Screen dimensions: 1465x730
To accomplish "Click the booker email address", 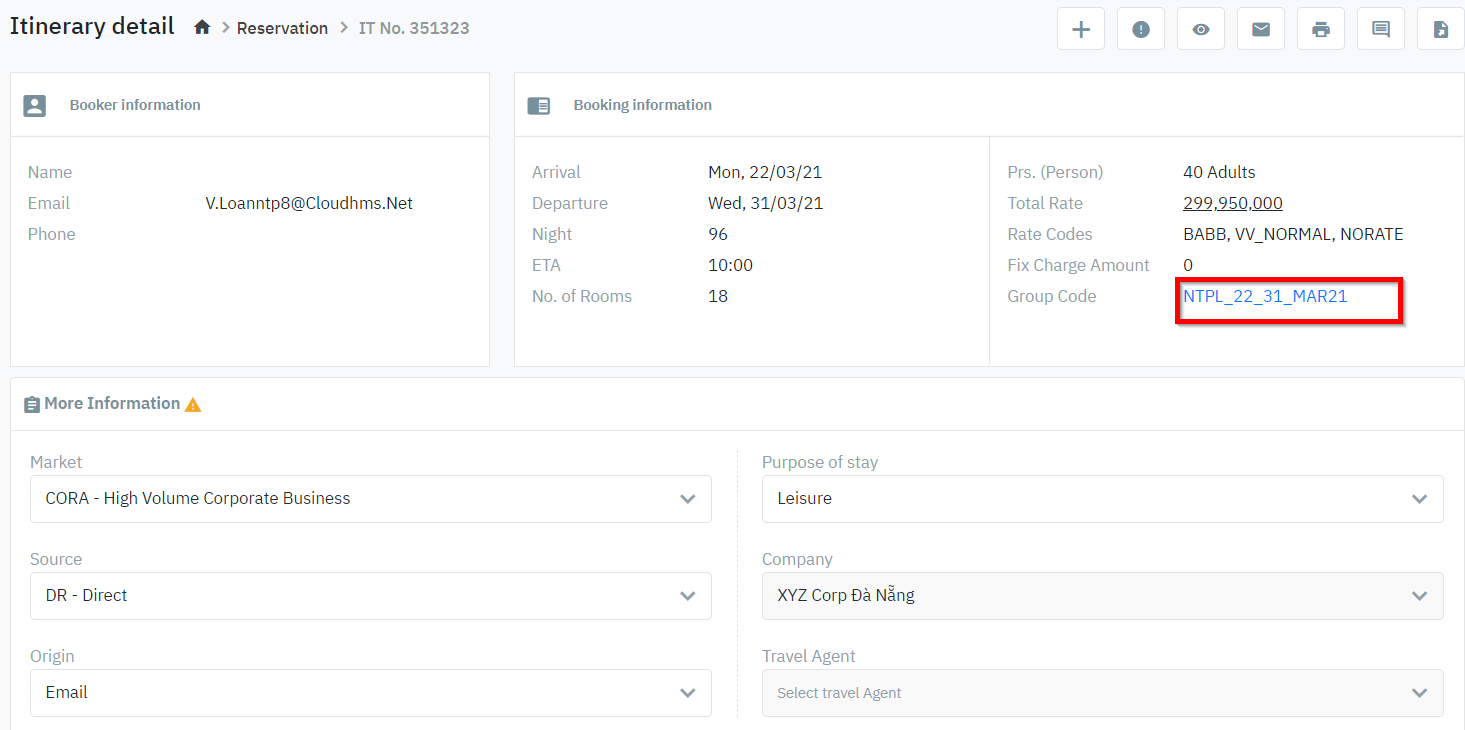I will click(309, 203).
